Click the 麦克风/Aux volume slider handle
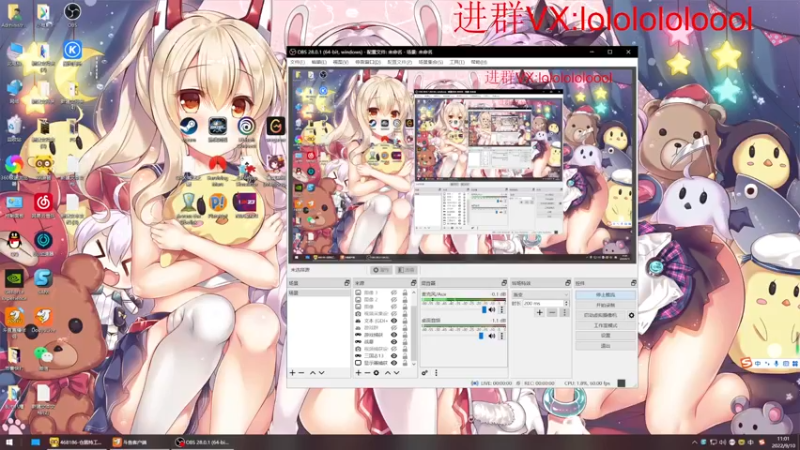The height and width of the screenshot is (450, 800). 484,310
